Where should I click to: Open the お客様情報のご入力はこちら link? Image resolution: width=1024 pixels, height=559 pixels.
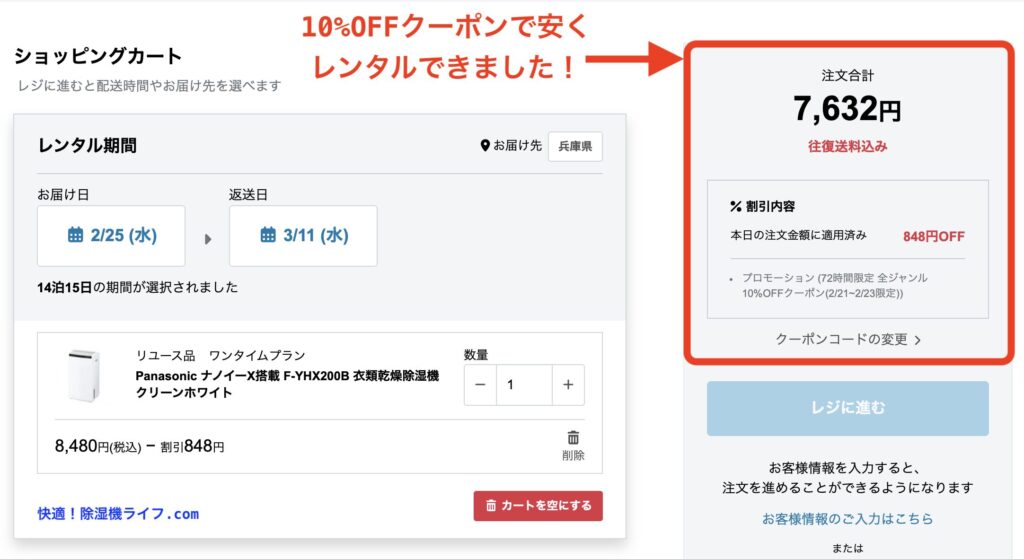tap(847, 518)
